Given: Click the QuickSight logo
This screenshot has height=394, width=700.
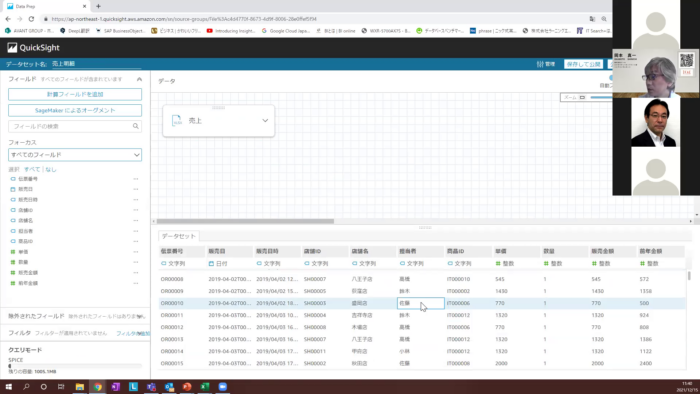Looking at the screenshot, I should (x=33, y=47).
